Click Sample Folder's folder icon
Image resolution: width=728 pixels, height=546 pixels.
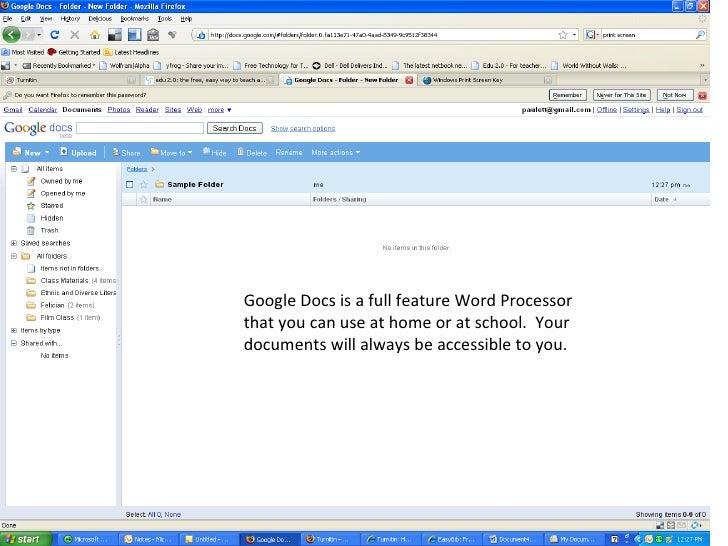[x=159, y=185]
